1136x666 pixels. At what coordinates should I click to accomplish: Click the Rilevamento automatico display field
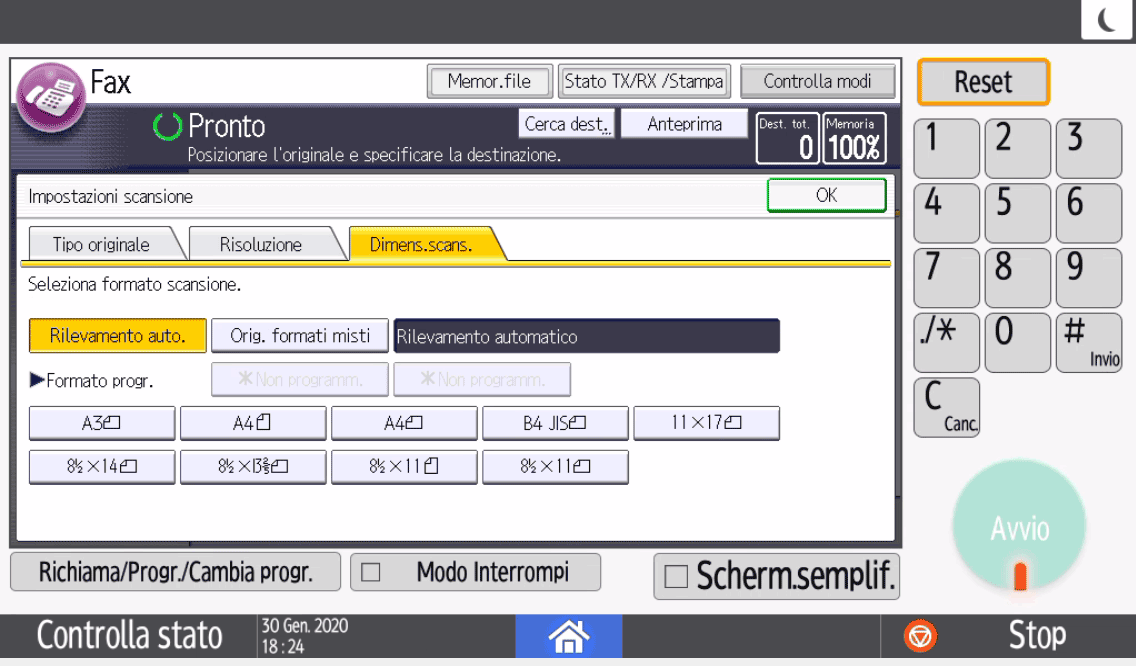point(587,336)
